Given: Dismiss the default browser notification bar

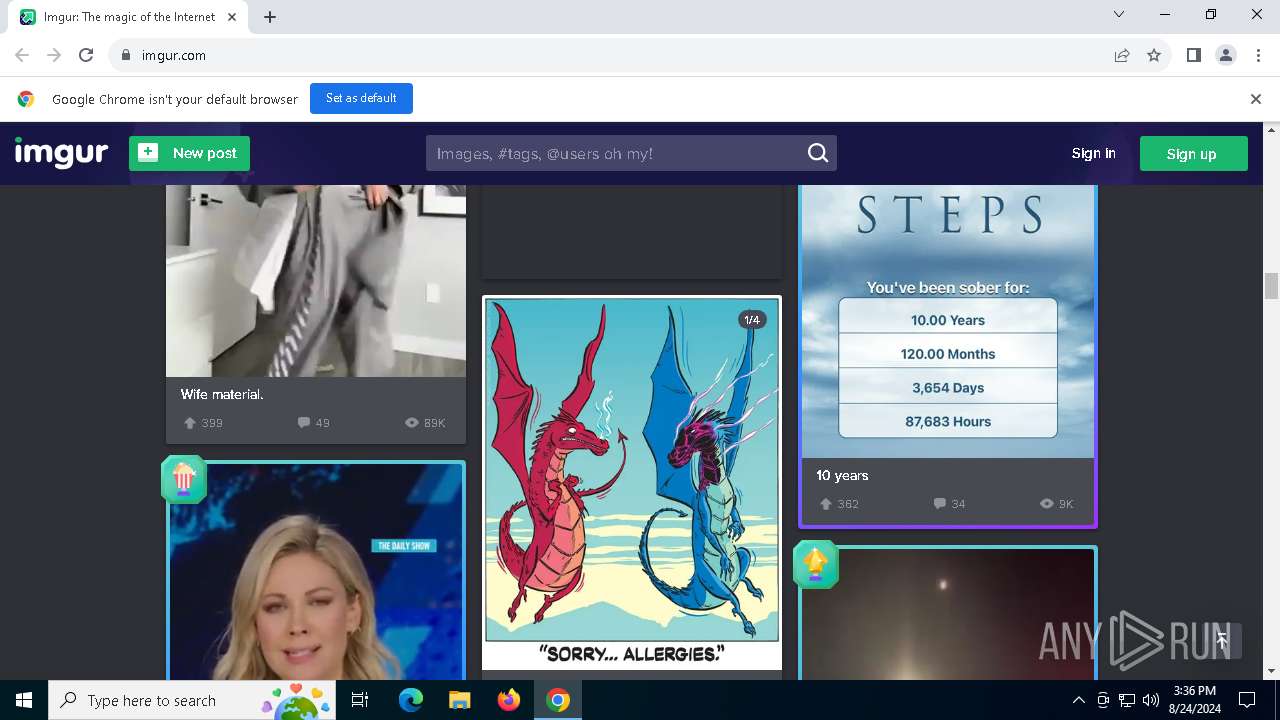Looking at the screenshot, I should (1255, 99).
